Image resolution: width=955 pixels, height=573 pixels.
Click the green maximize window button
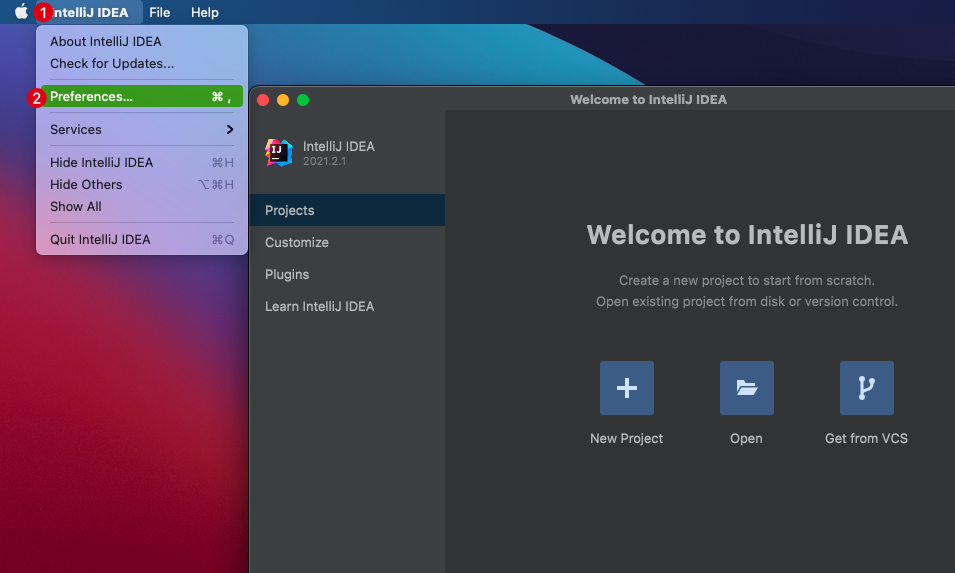[x=303, y=100]
